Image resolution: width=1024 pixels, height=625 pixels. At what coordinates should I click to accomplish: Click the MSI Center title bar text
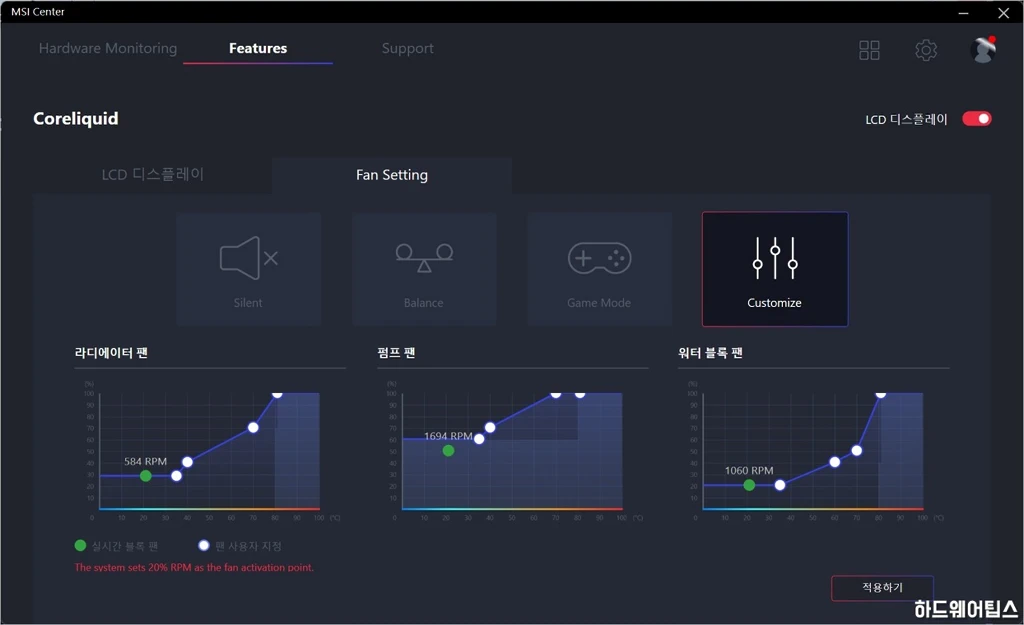coord(38,12)
